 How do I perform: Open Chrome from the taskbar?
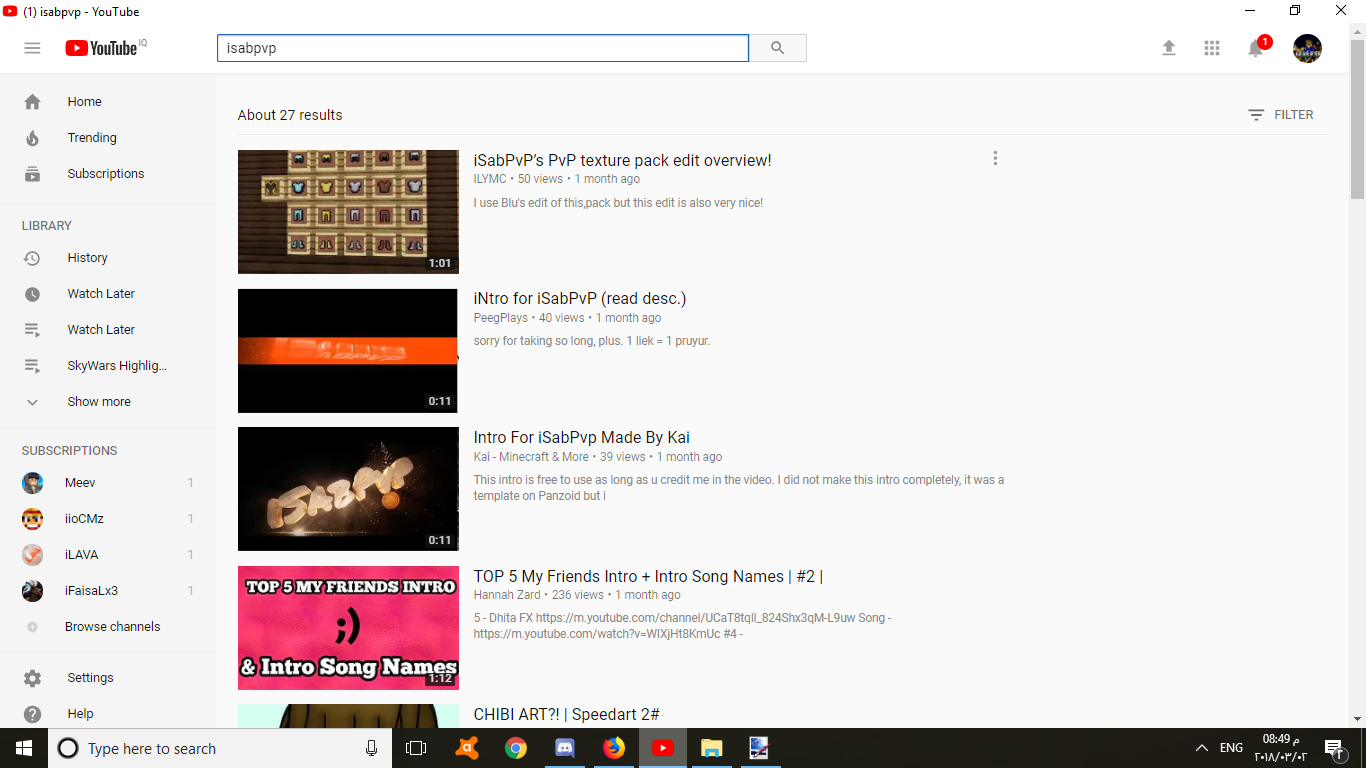515,748
